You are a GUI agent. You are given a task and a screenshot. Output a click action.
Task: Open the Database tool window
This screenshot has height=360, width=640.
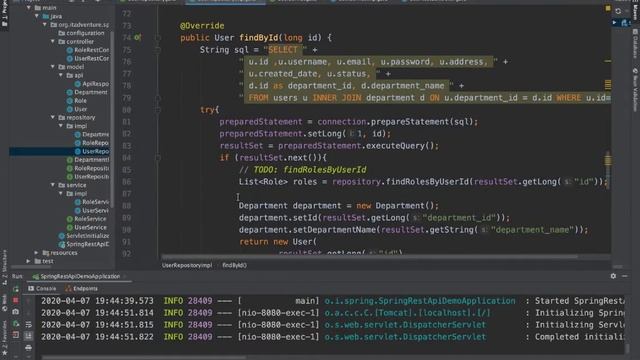(635, 44)
